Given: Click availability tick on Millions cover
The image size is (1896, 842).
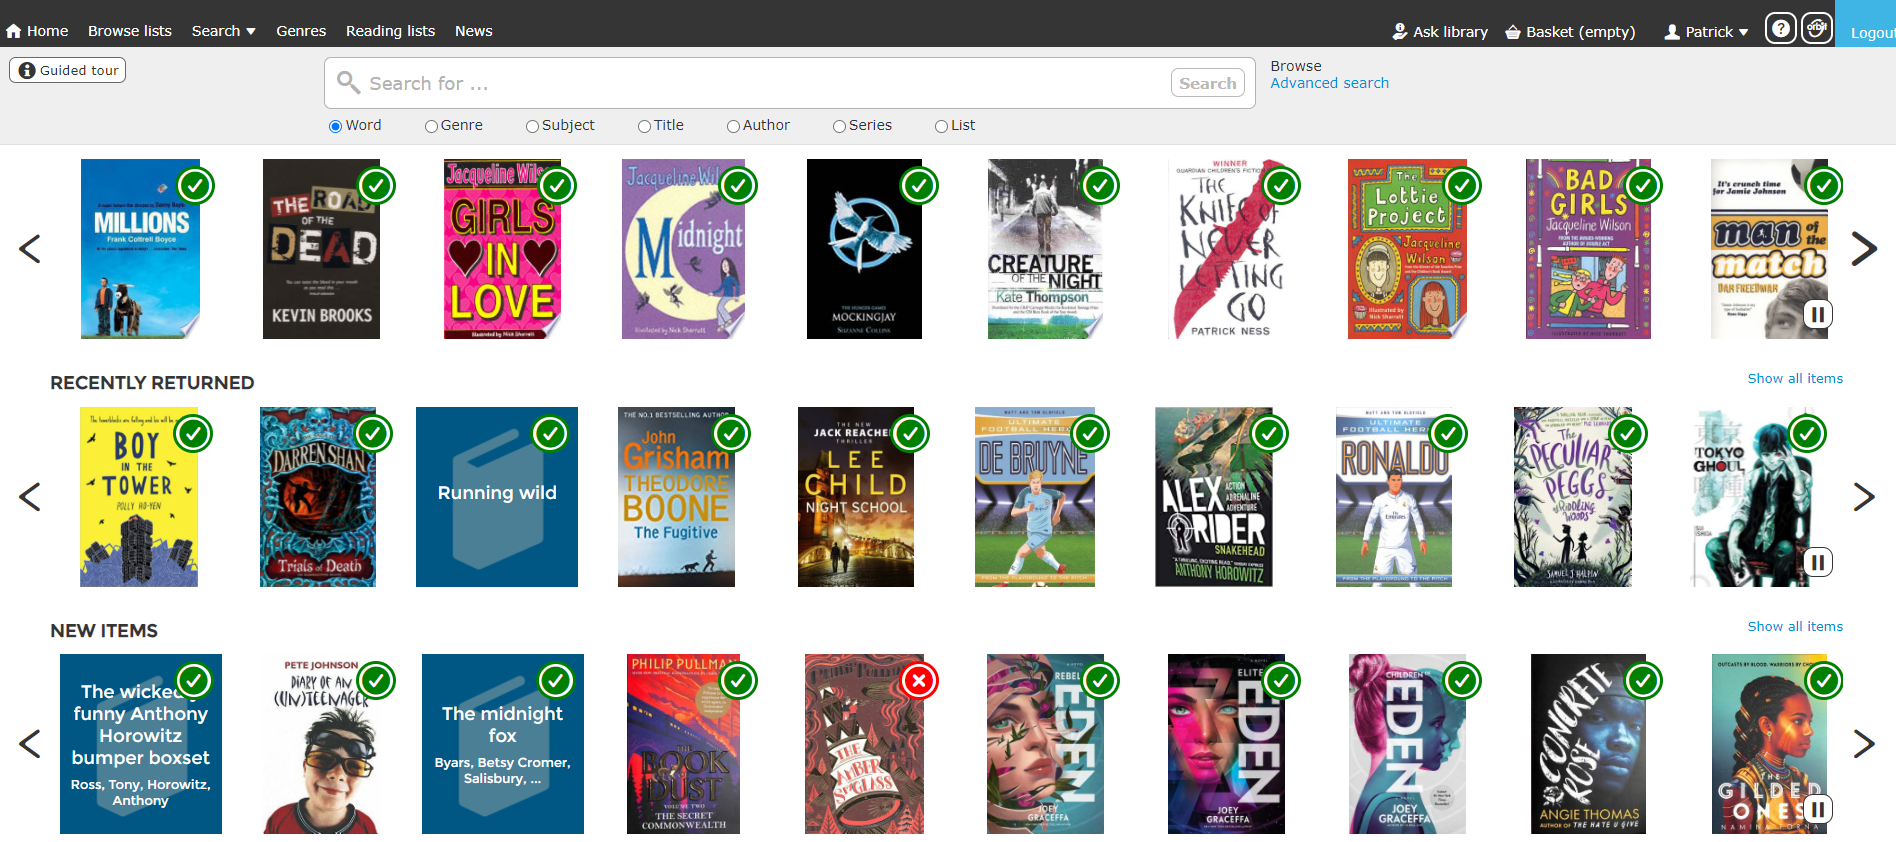Looking at the screenshot, I should point(196,185).
